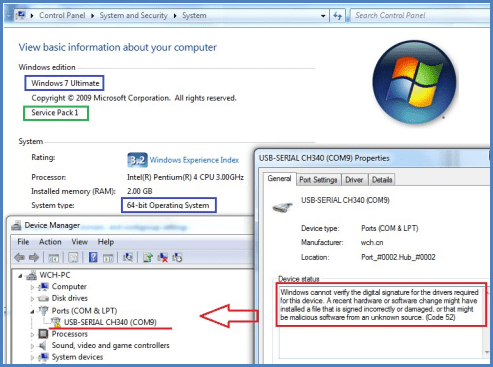Click the Control Panel icon in address bar
The image size is (493, 367).
tap(21, 15)
